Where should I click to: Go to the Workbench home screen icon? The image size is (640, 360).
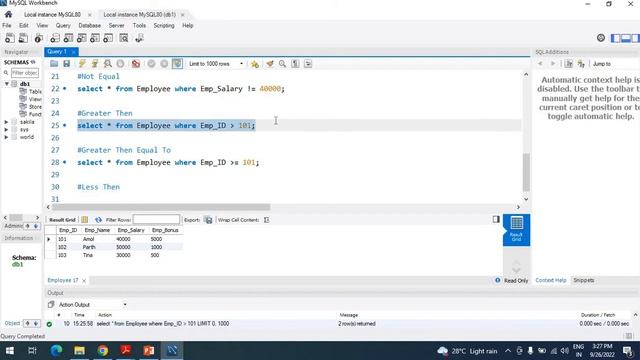tap(8, 14)
